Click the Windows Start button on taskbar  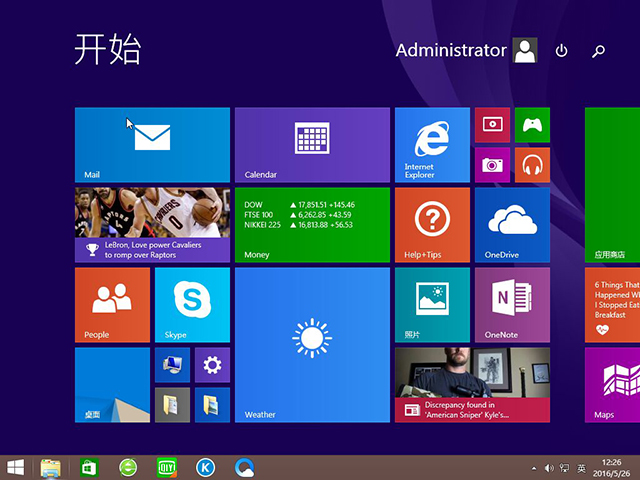click(16, 468)
